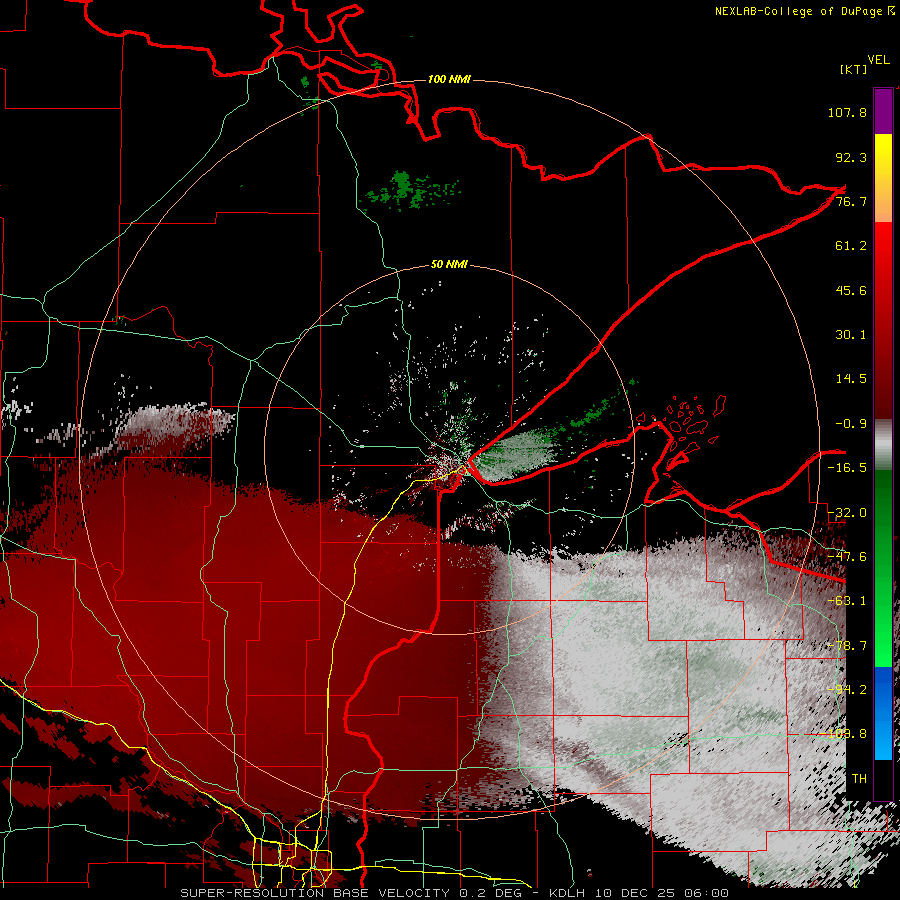900x900 pixels.
Task: Select the 61.2 velocity scale value
Action: (851, 246)
